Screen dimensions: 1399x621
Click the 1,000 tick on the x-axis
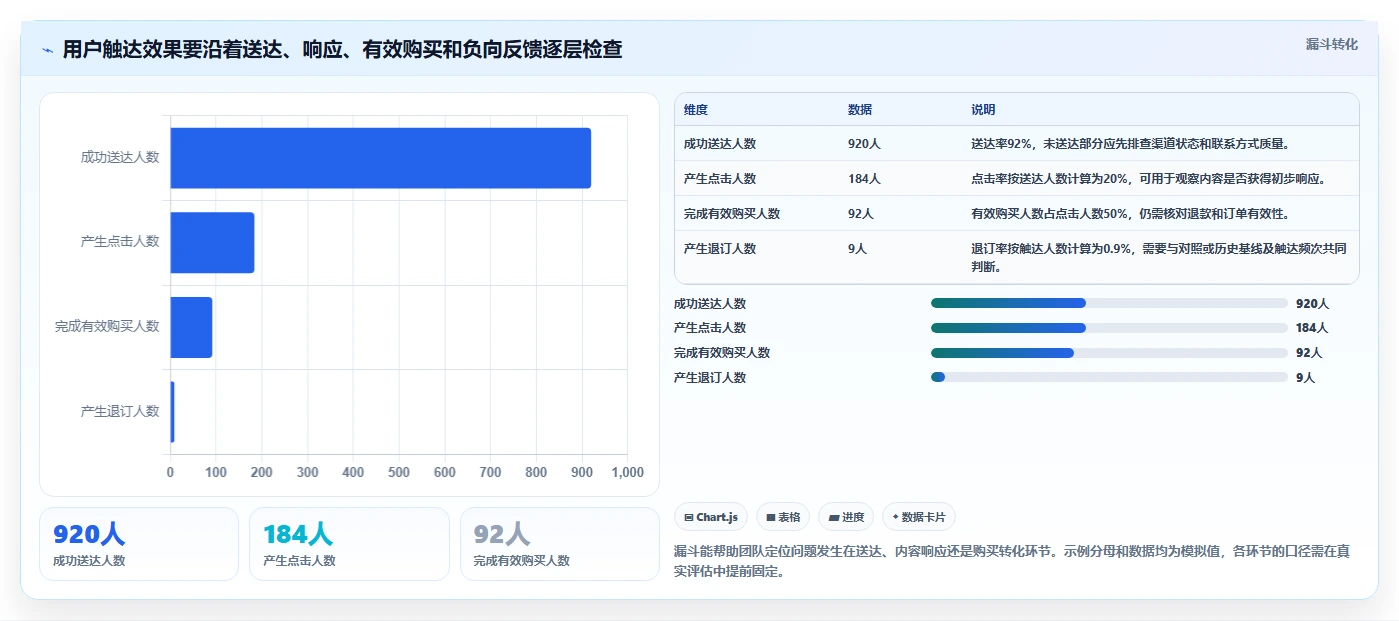(x=627, y=472)
